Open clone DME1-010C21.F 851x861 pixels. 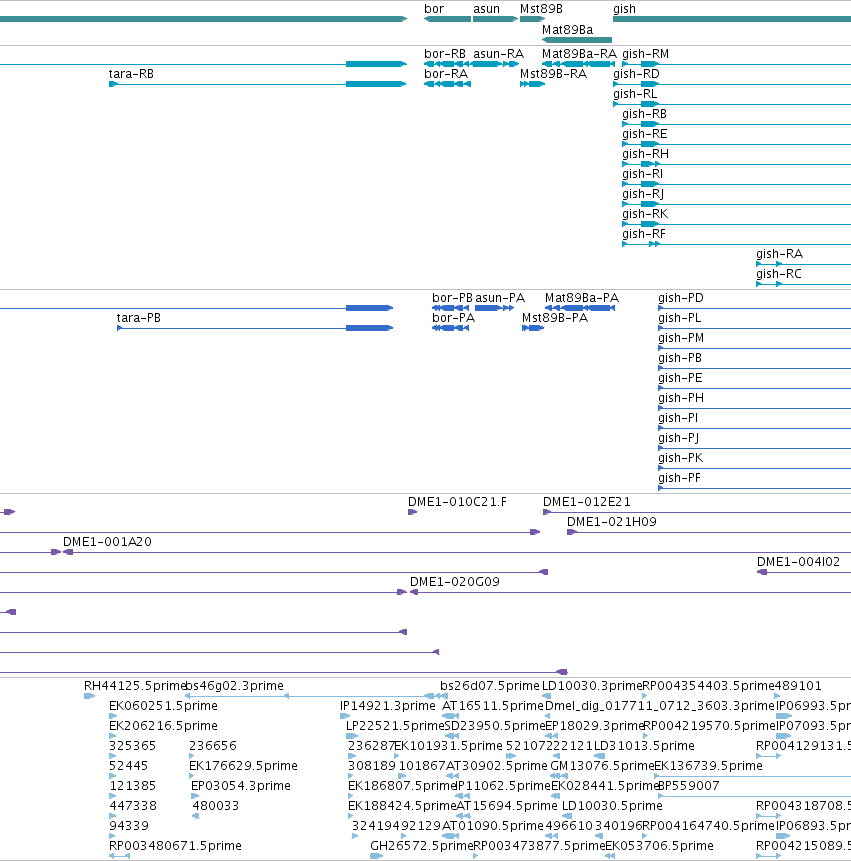[x=412, y=512]
